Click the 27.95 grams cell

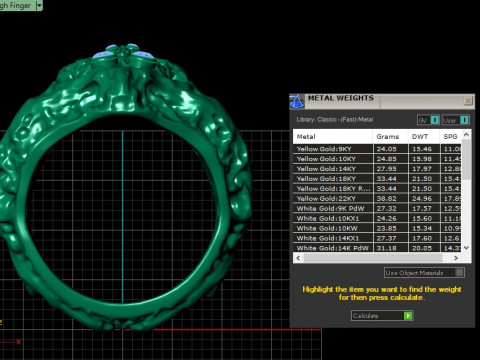pyautogui.click(x=390, y=169)
